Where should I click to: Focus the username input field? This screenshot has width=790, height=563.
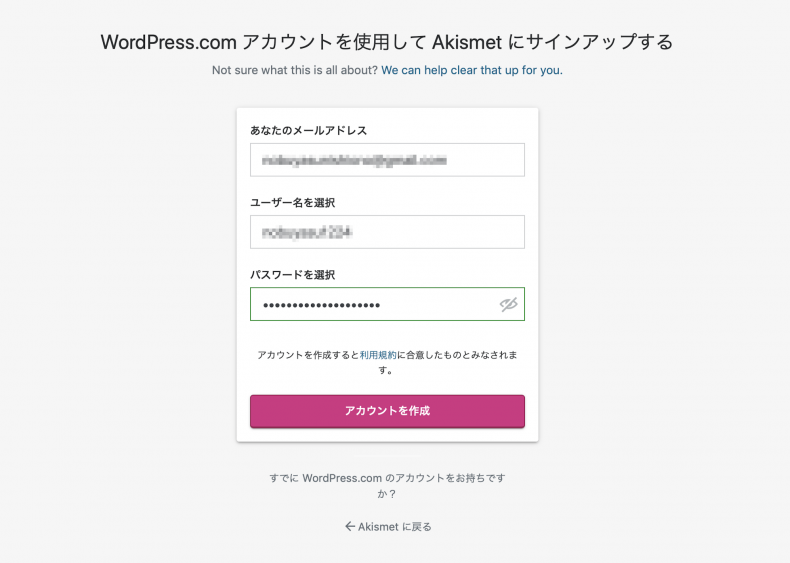point(387,232)
